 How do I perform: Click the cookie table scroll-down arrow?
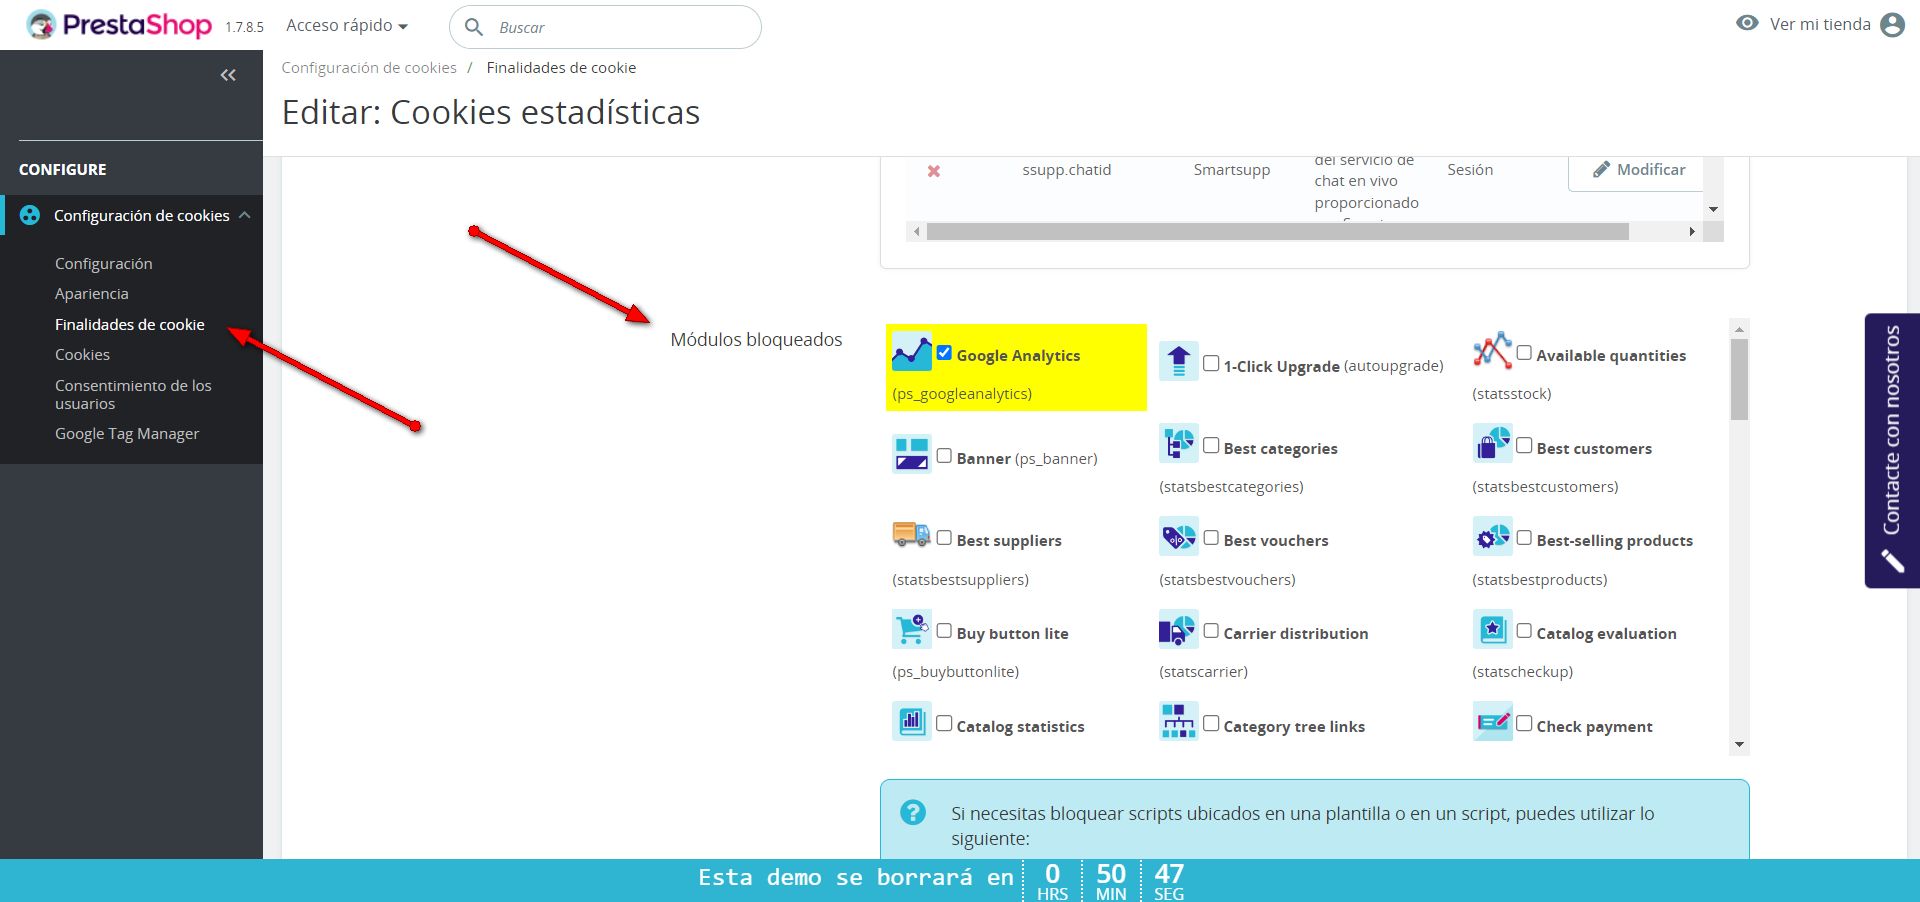(x=1713, y=209)
